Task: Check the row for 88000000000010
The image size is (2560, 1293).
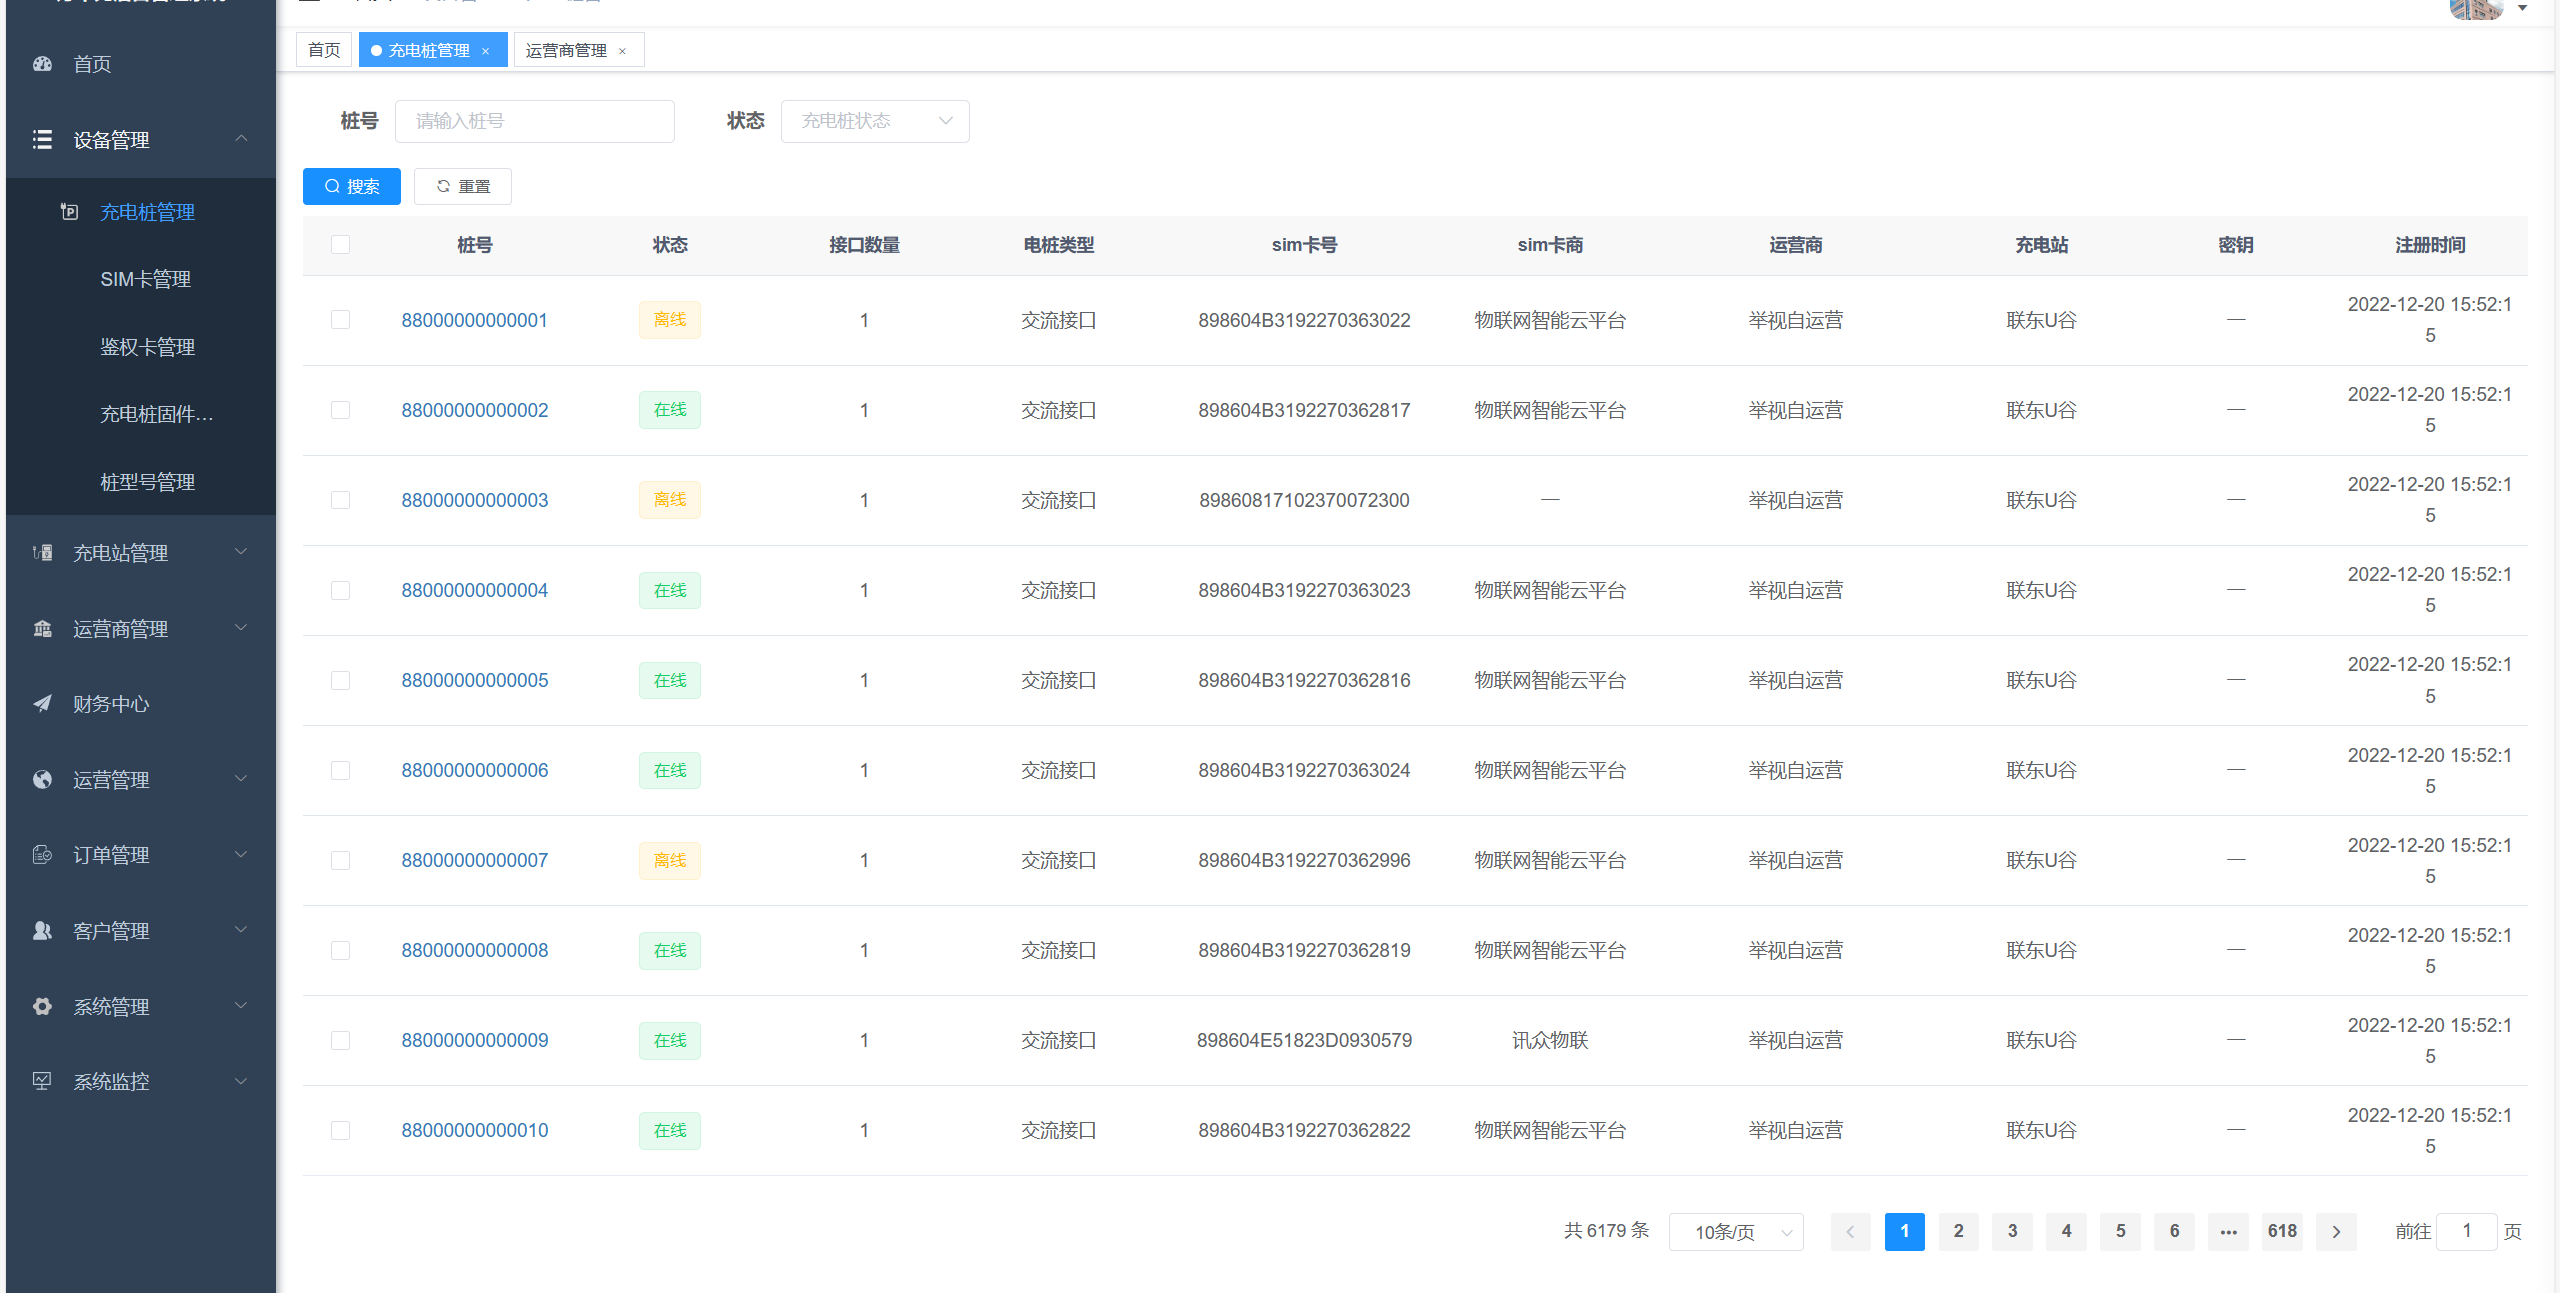Action: (x=341, y=1130)
